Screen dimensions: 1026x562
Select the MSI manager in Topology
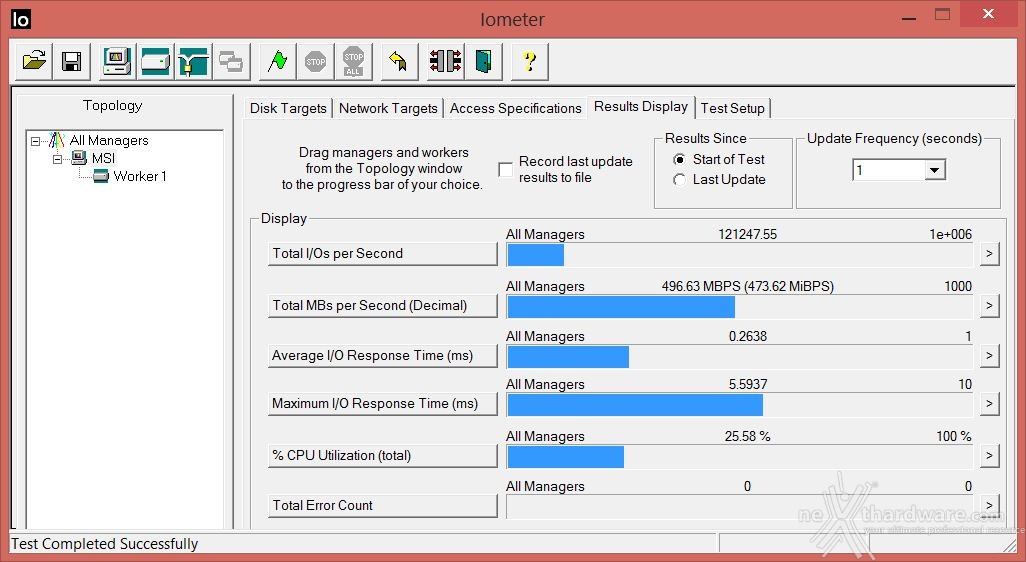point(103,158)
